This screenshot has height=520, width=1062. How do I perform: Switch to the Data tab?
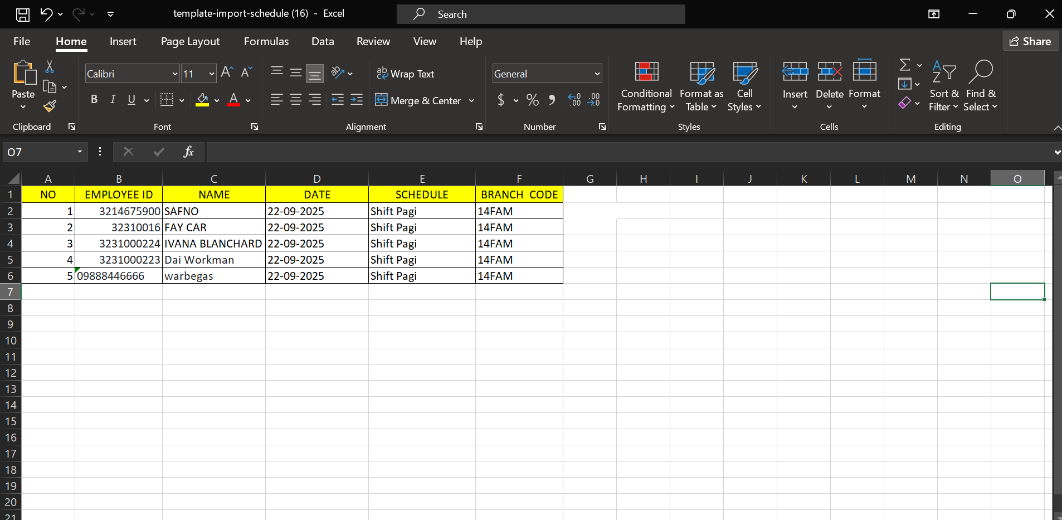322,41
